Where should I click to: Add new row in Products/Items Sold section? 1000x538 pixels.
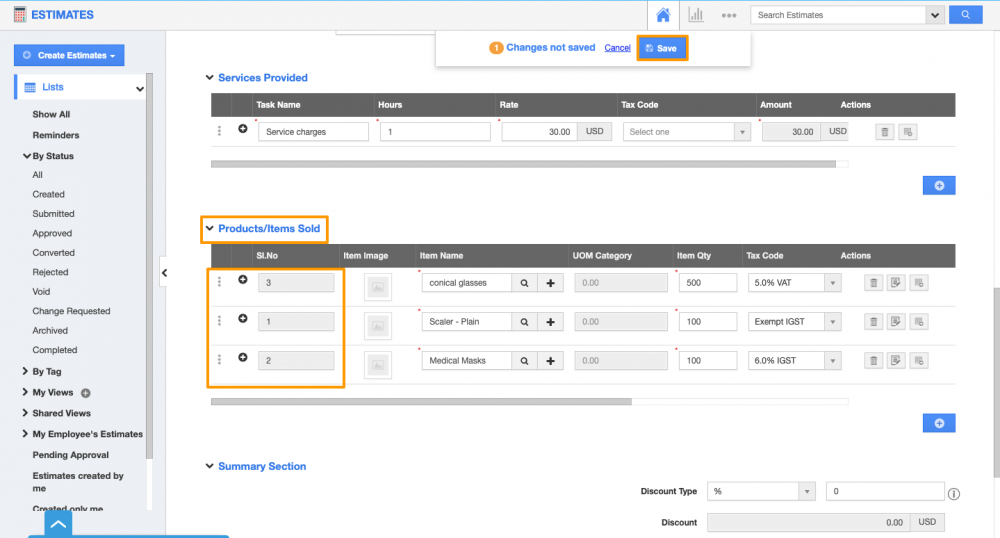(x=938, y=423)
